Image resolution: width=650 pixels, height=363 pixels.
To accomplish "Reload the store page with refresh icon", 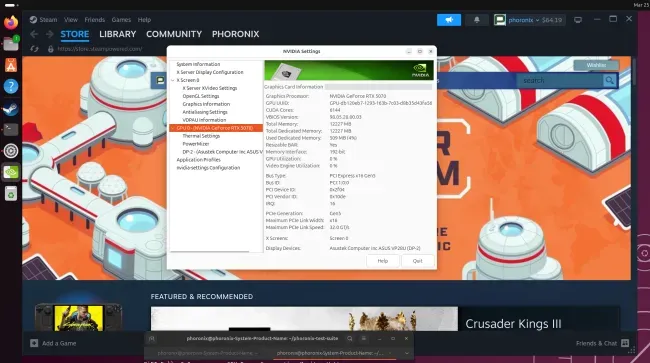I will pos(34,49).
